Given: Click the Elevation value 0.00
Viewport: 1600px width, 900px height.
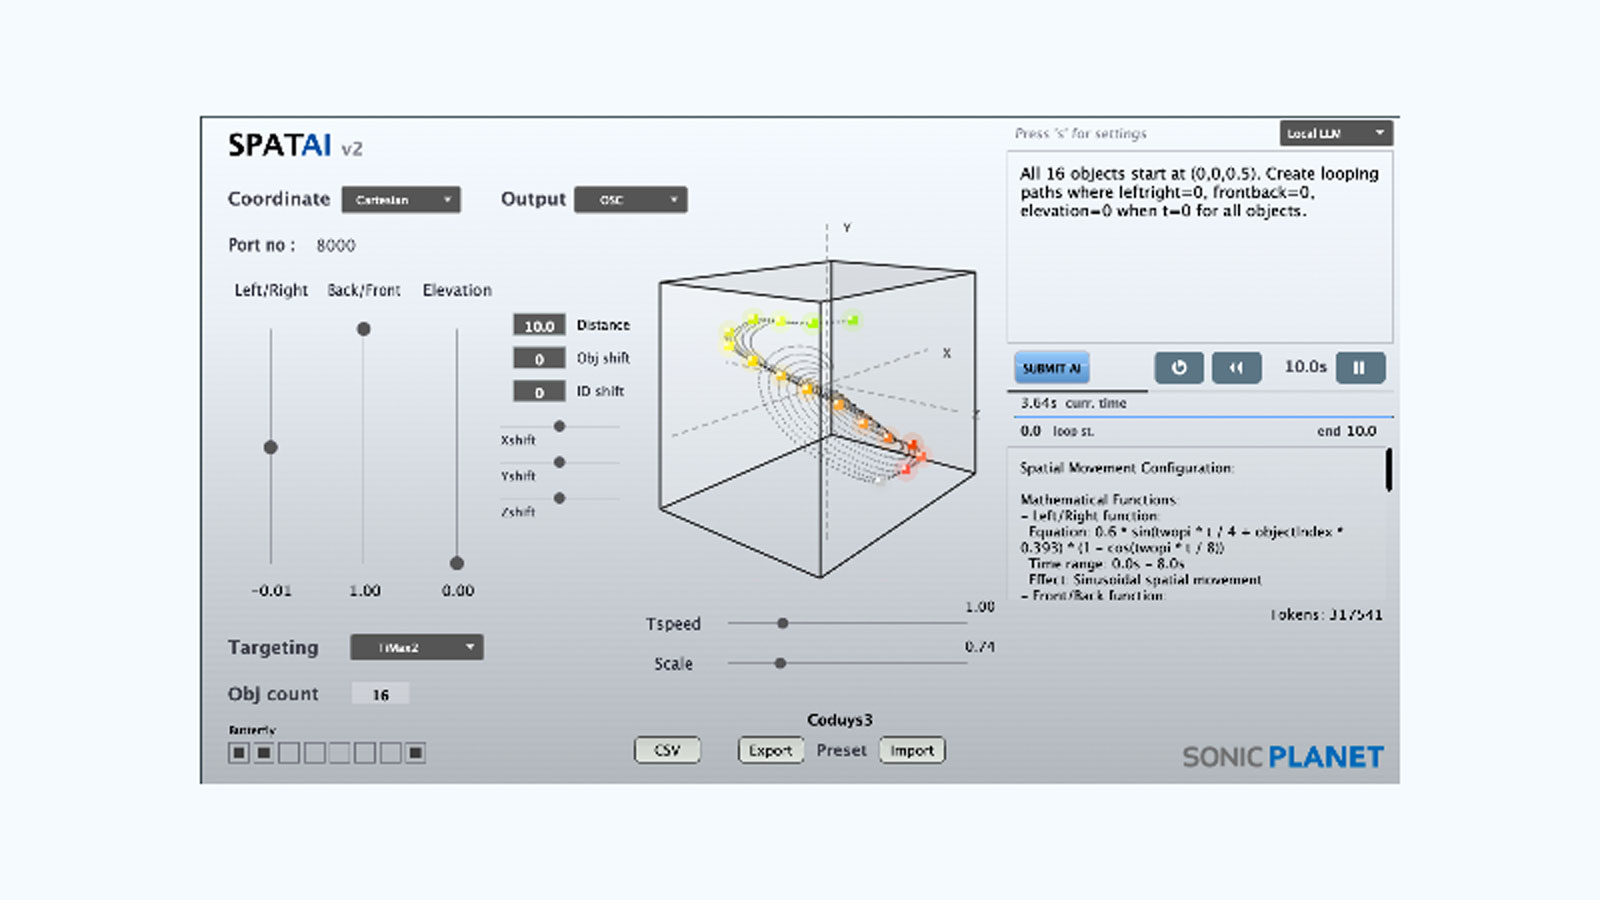Looking at the screenshot, I should click(458, 591).
